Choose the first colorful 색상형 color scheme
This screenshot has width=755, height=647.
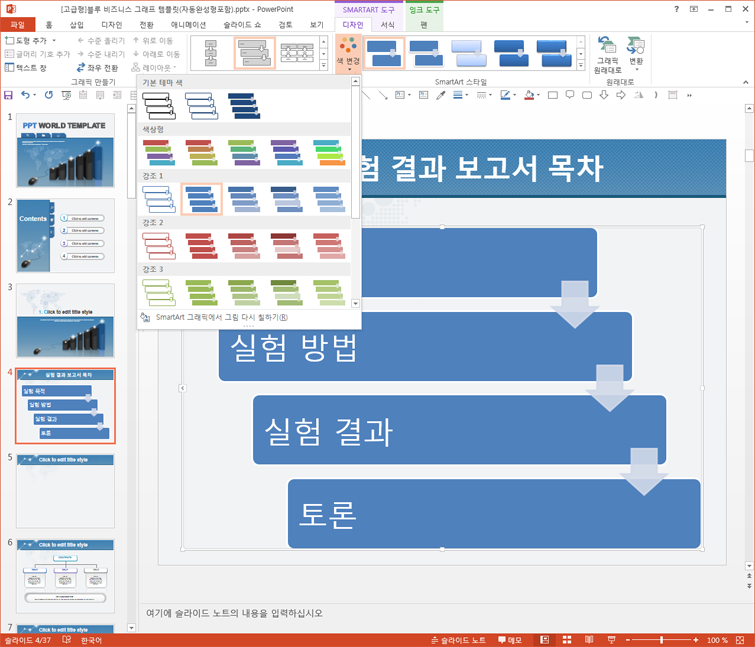(x=159, y=152)
